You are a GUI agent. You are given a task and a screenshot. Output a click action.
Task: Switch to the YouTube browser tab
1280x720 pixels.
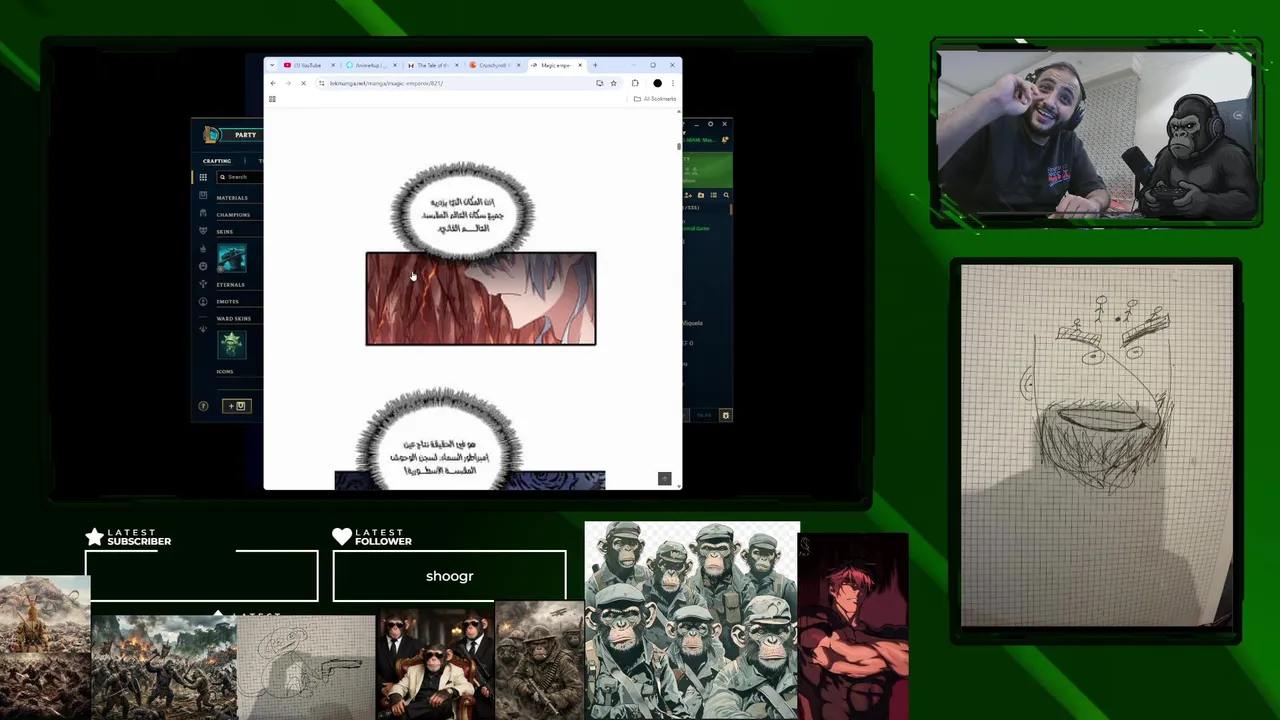[x=308, y=65]
